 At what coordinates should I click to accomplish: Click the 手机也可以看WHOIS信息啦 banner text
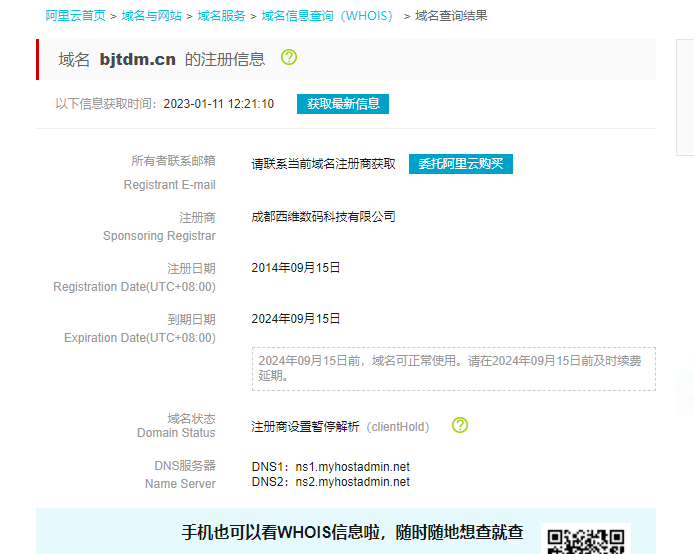tap(352, 532)
